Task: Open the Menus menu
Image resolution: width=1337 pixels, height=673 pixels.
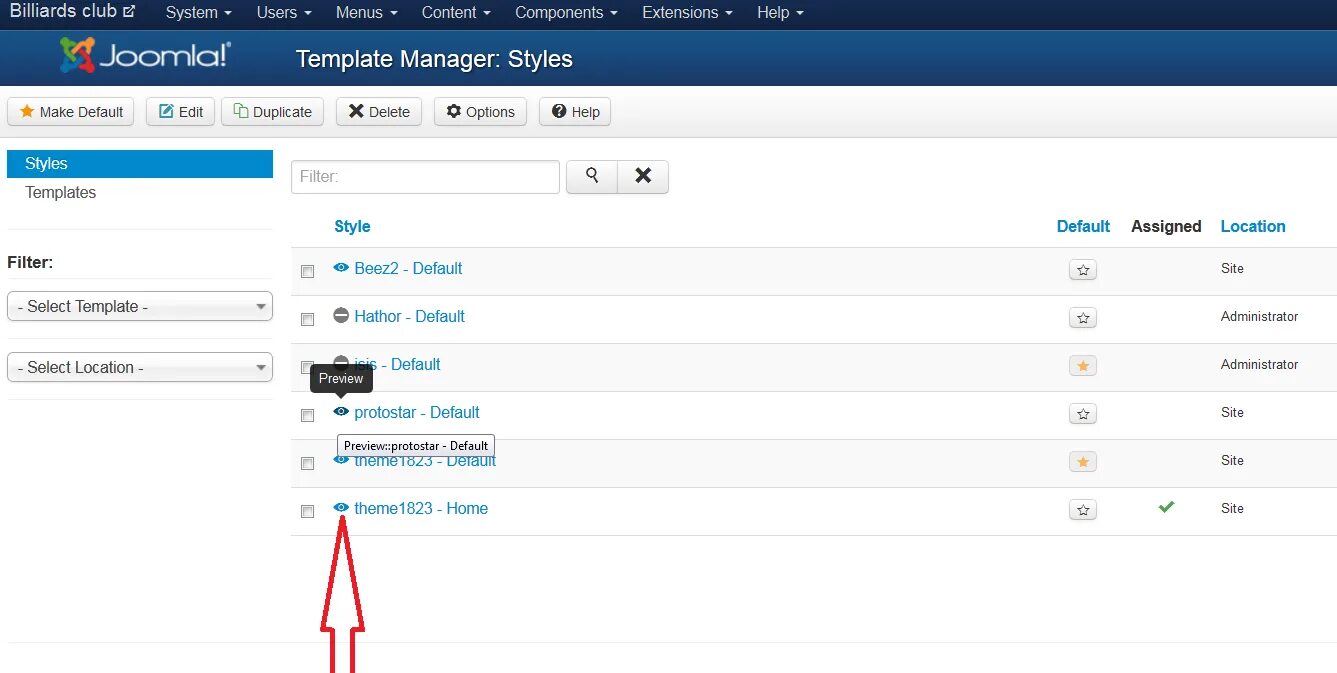Action: [367, 13]
